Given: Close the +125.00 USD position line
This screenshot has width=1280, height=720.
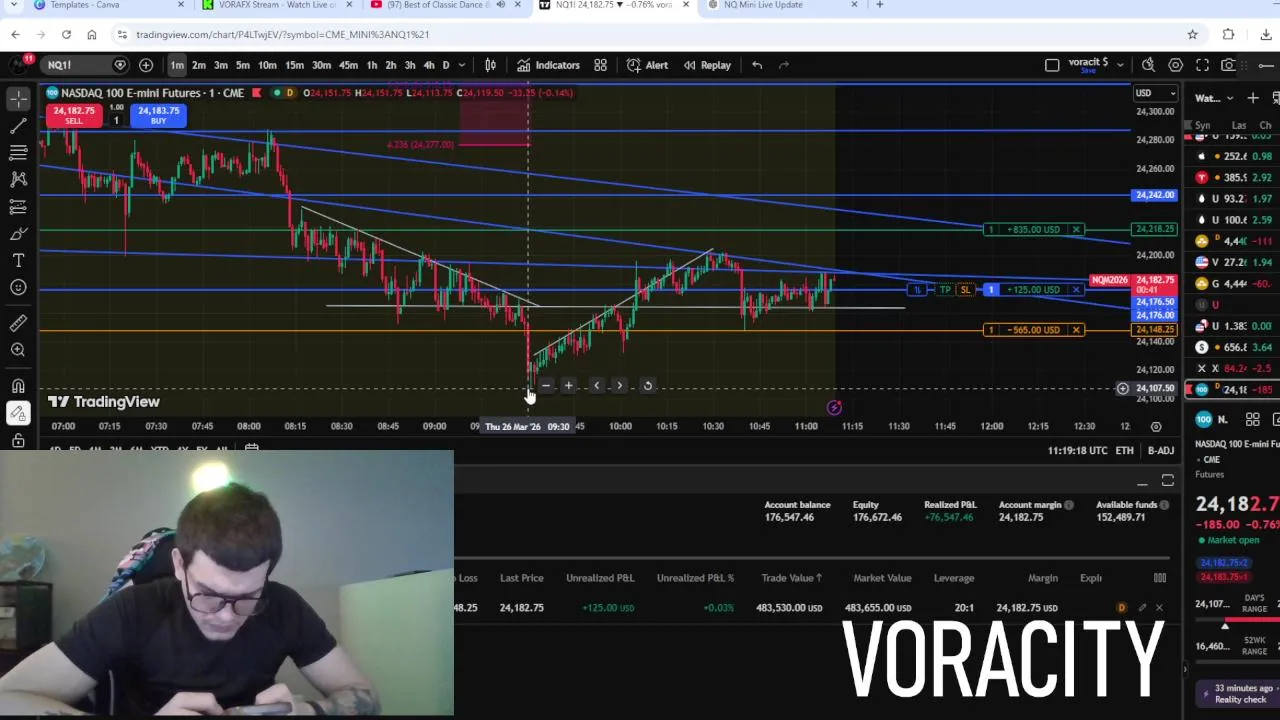Looking at the screenshot, I should coord(1076,289).
